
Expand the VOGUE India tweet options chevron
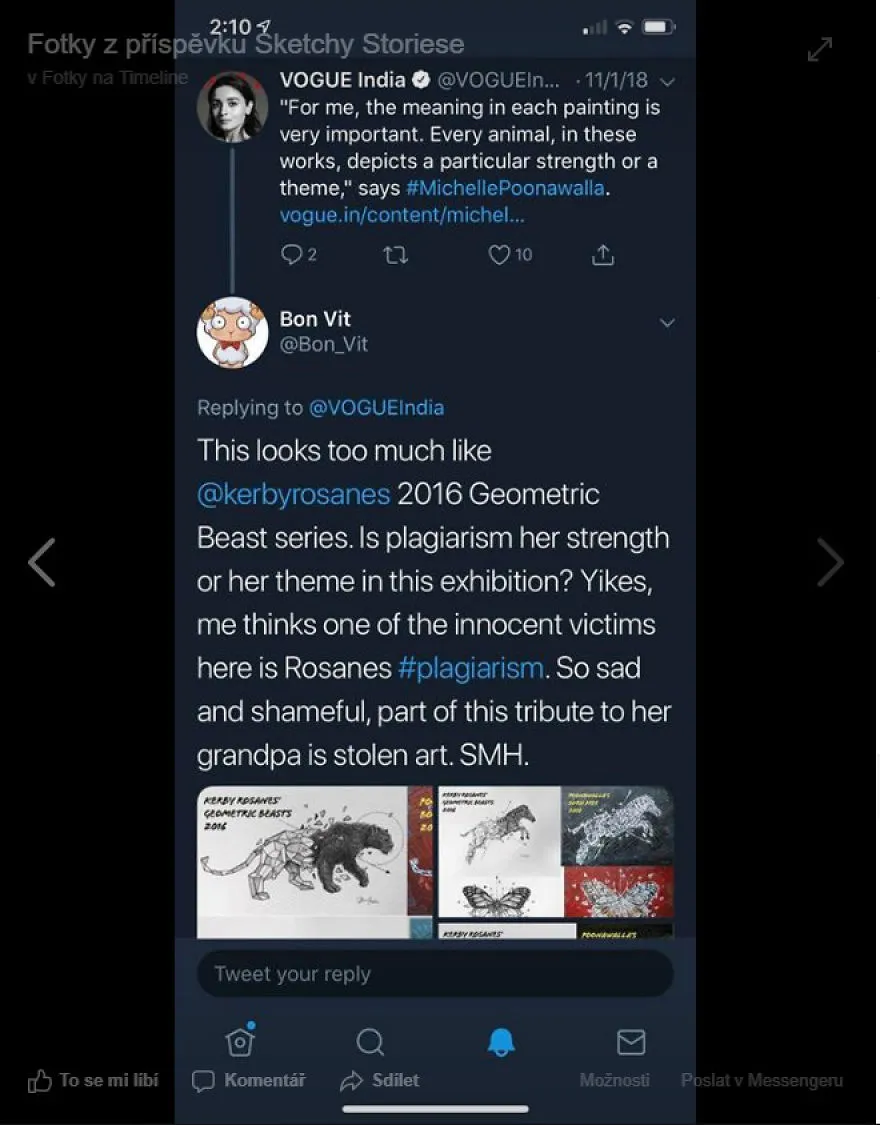(x=668, y=82)
